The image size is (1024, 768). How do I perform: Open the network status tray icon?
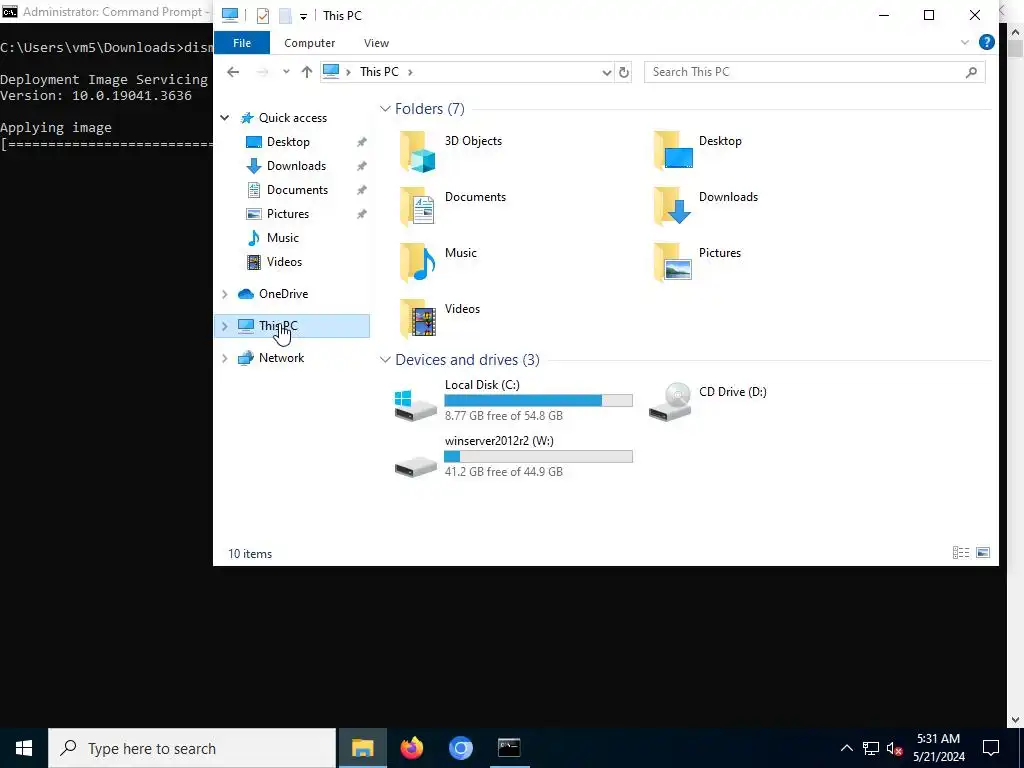[871, 748]
